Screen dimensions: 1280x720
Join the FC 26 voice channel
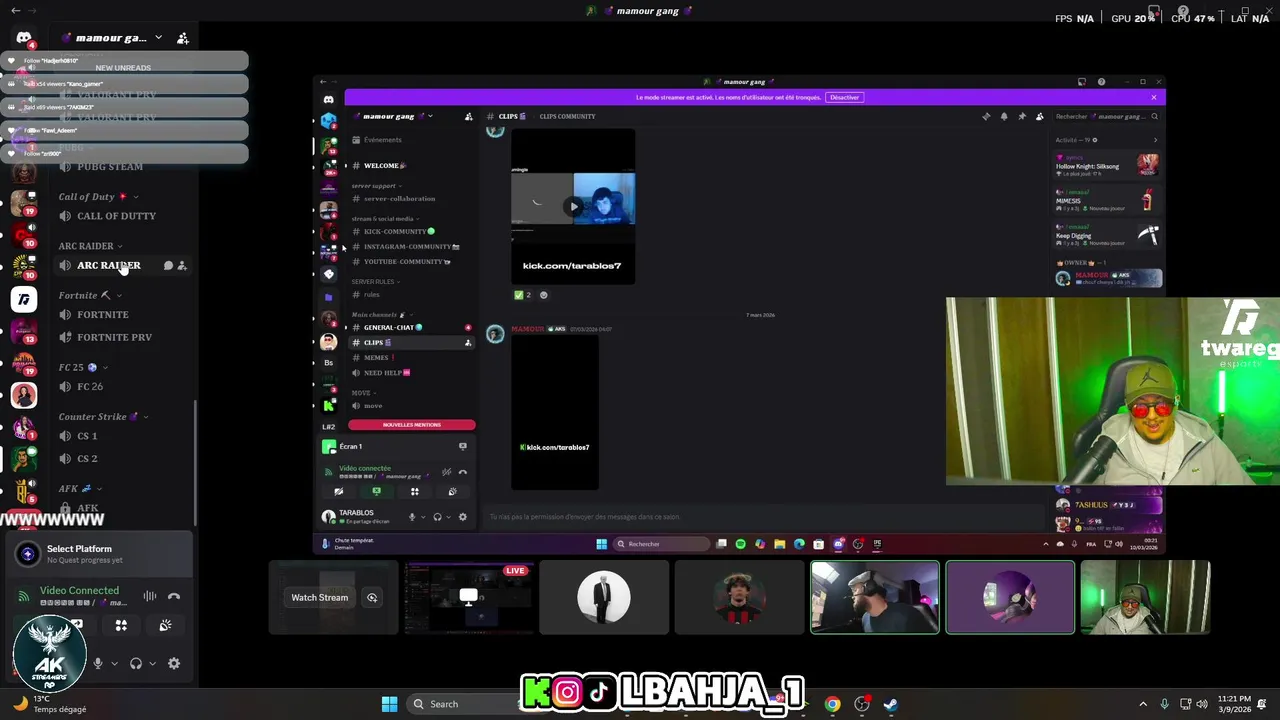coord(90,387)
